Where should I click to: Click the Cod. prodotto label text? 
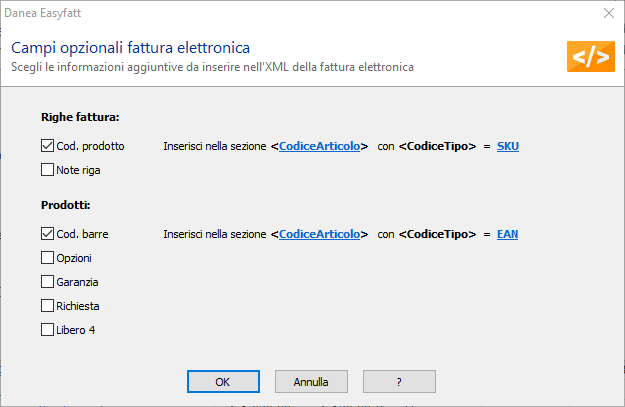click(x=90, y=146)
